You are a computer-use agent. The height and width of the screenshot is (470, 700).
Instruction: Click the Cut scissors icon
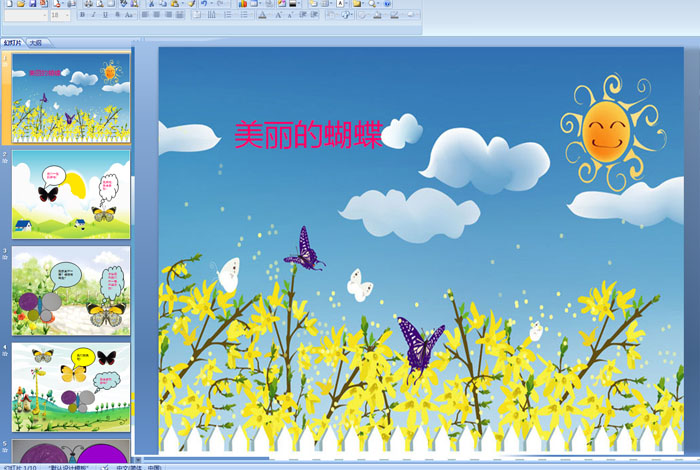tap(151, 4)
